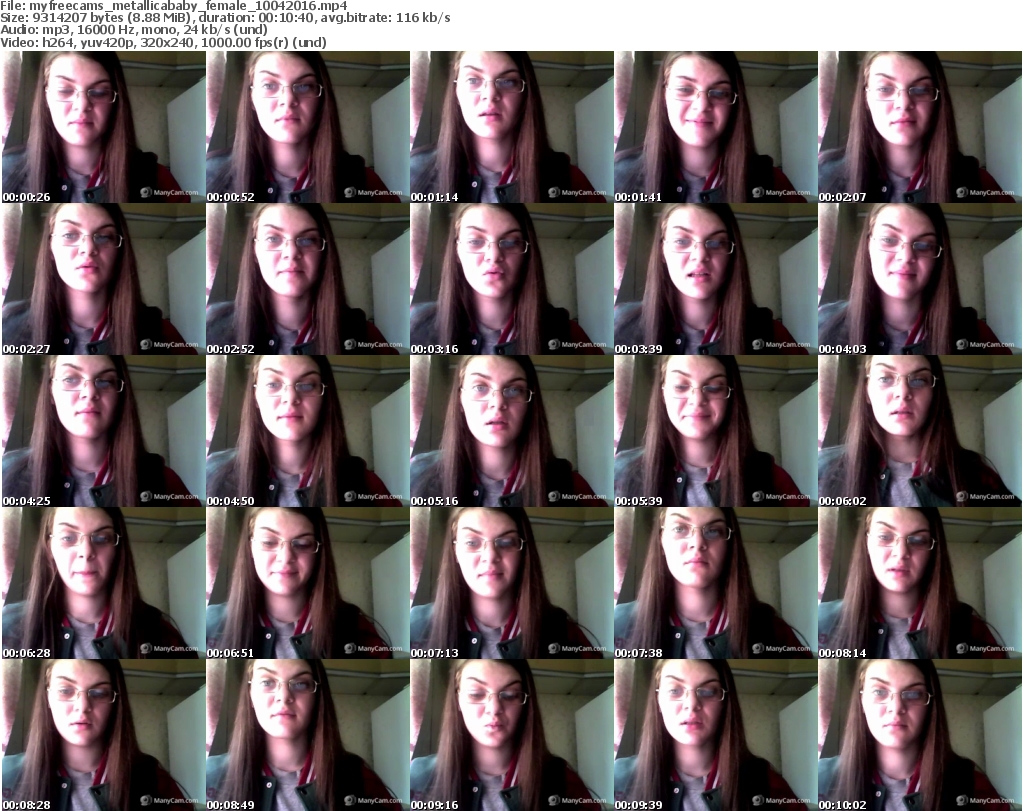Choose the frame at 00:03:16
Screen dimensions: 1024x811
[512, 279]
